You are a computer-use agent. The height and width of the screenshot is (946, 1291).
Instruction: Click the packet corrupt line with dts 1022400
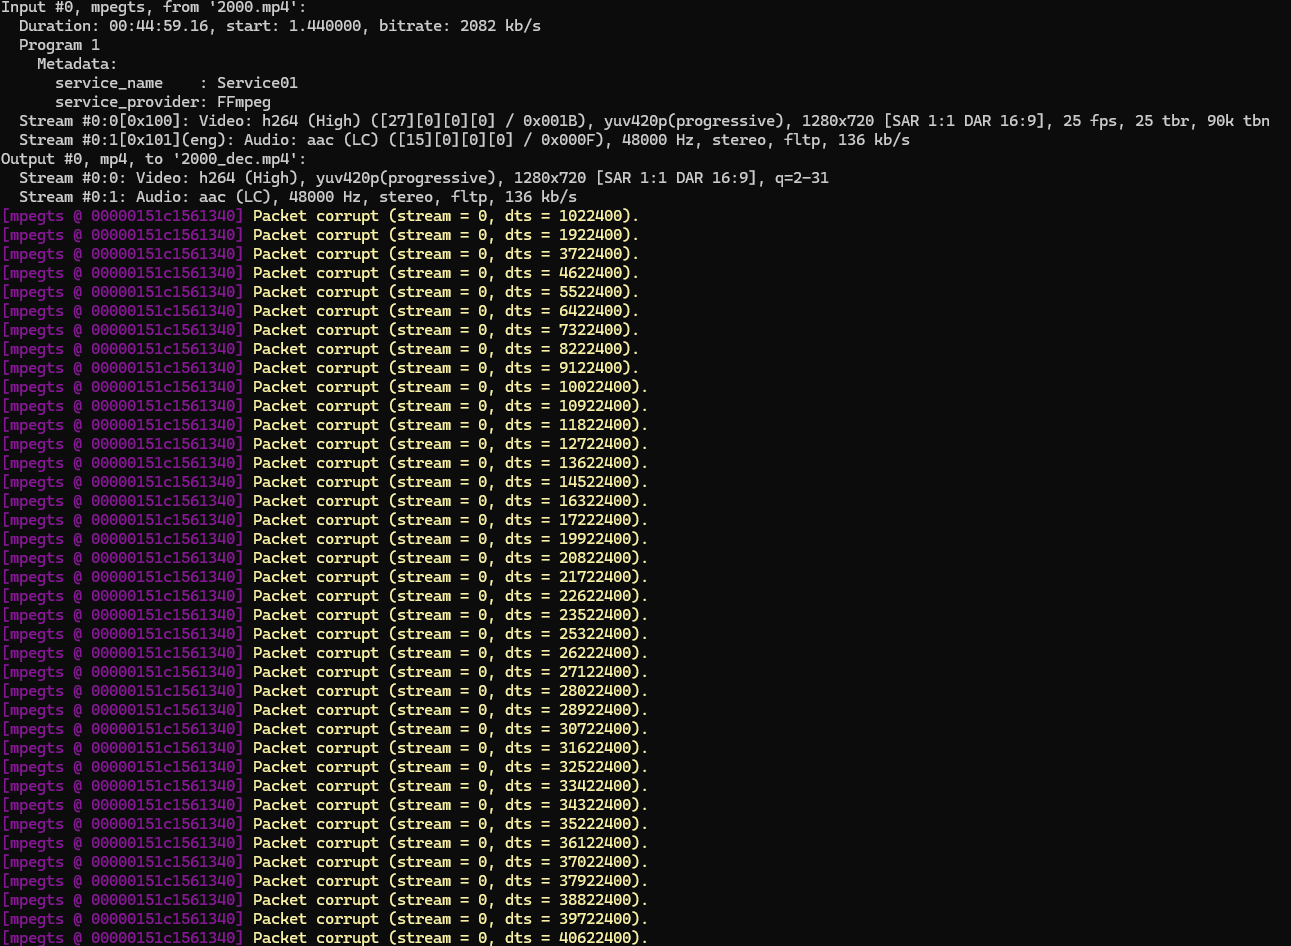click(445, 216)
